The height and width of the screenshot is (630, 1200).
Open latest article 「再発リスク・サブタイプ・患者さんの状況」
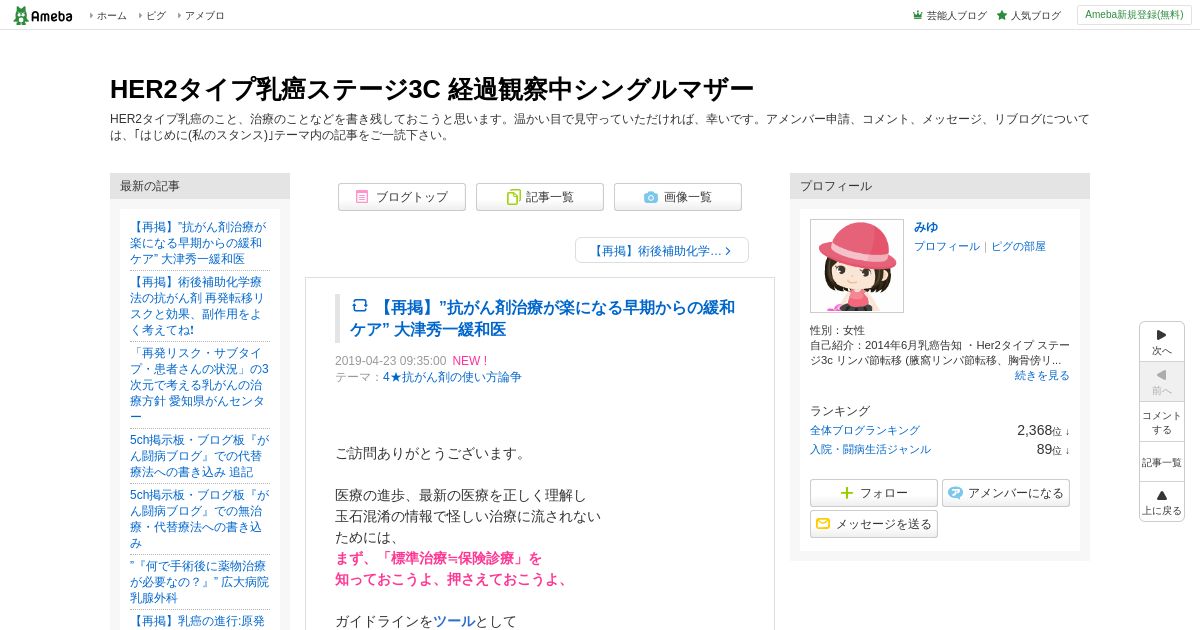[x=199, y=385]
